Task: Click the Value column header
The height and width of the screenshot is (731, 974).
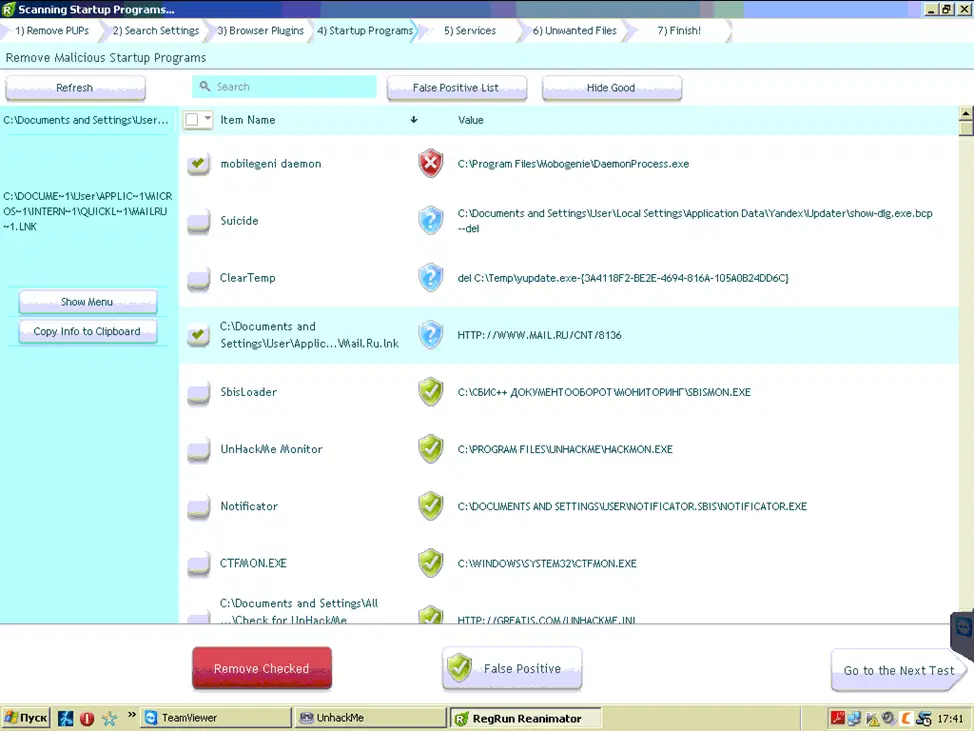Action: tap(470, 120)
